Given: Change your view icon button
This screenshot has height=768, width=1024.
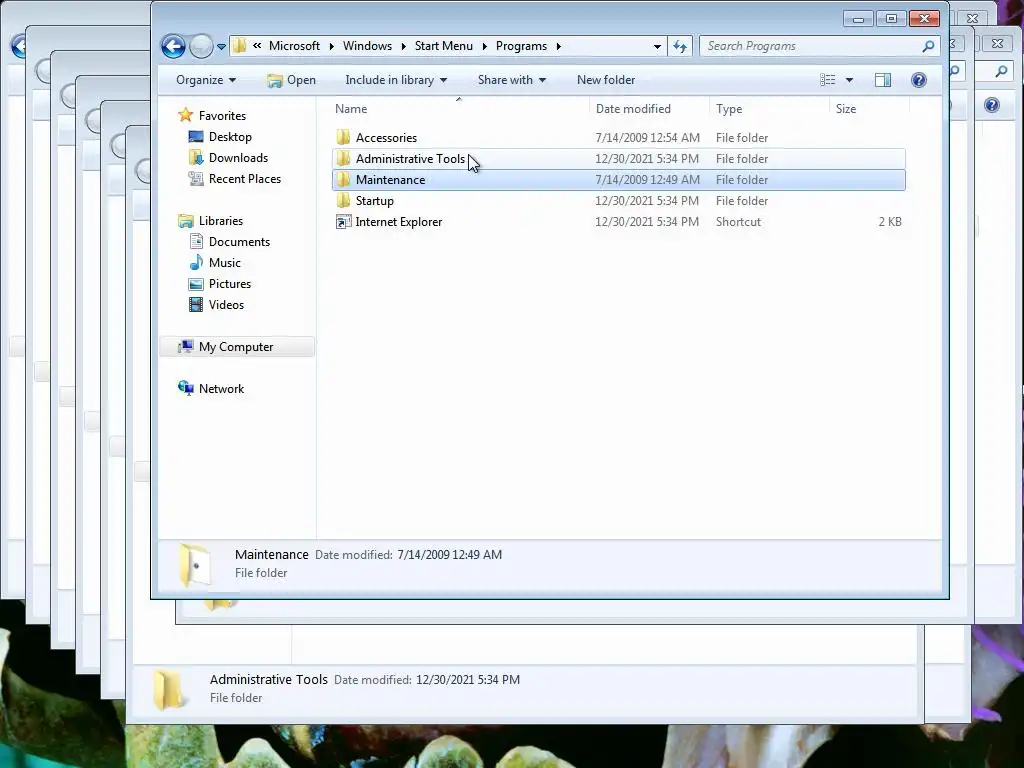Looking at the screenshot, I should pyautogui.click(x=827, y=80).
